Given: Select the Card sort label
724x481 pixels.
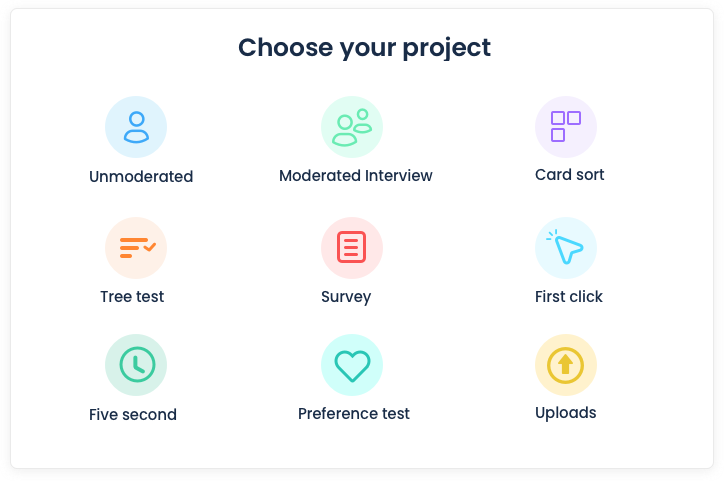Looking at the screenshot, I should coord(570,175).
